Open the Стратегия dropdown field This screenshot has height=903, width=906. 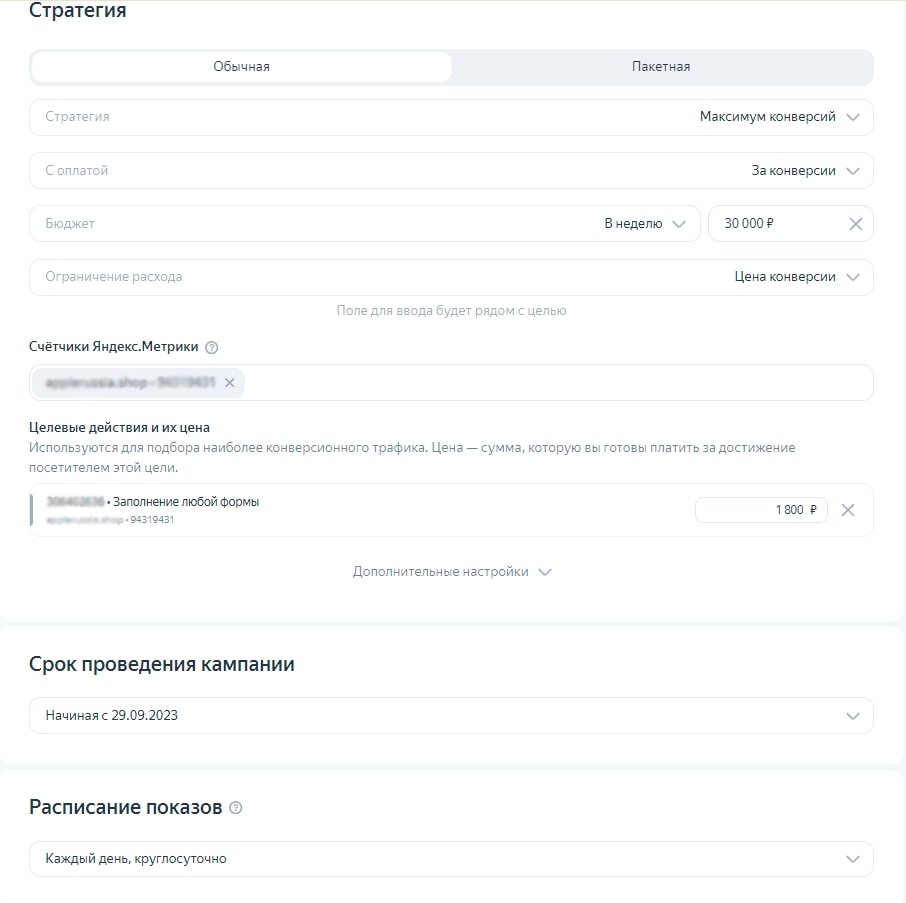pyautogui.click(x=451, y=117)
